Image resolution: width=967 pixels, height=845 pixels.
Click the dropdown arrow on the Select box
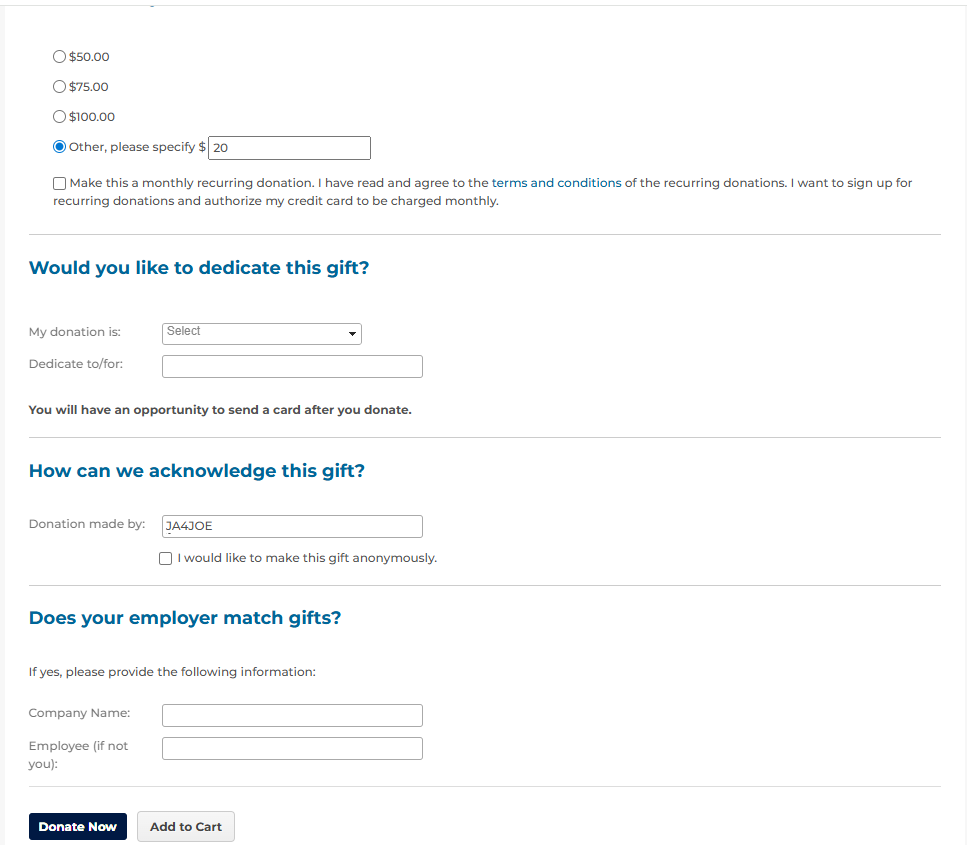click(353, 334)
